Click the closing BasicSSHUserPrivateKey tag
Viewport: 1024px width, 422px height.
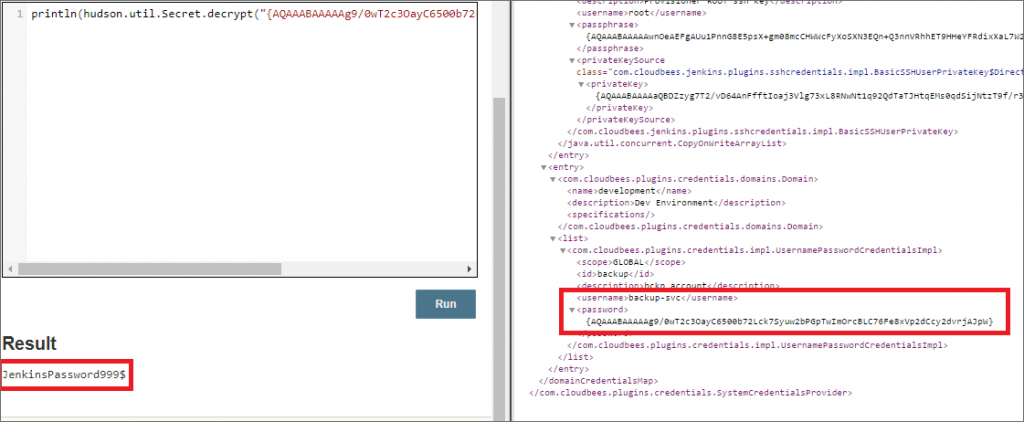click(x=762, y=131)
